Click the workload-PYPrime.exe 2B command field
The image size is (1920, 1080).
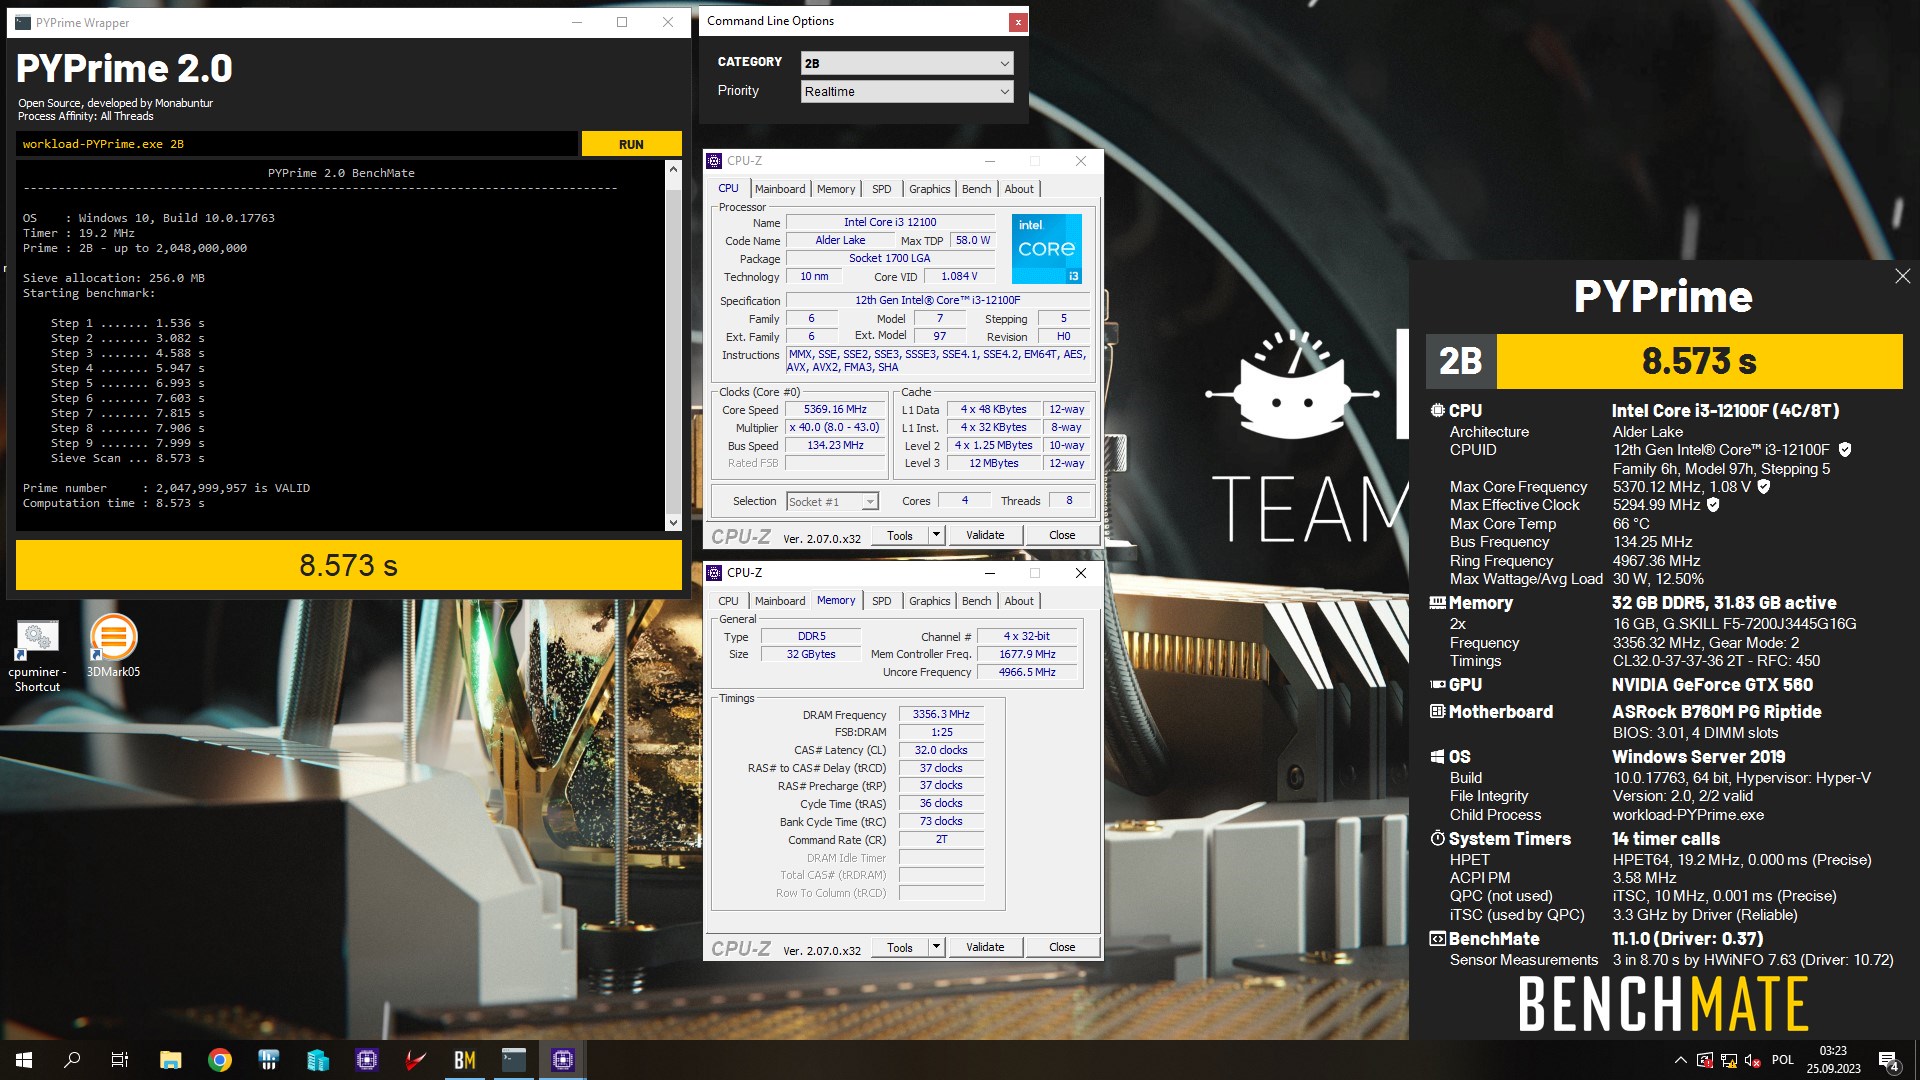[x=297, y=144]
